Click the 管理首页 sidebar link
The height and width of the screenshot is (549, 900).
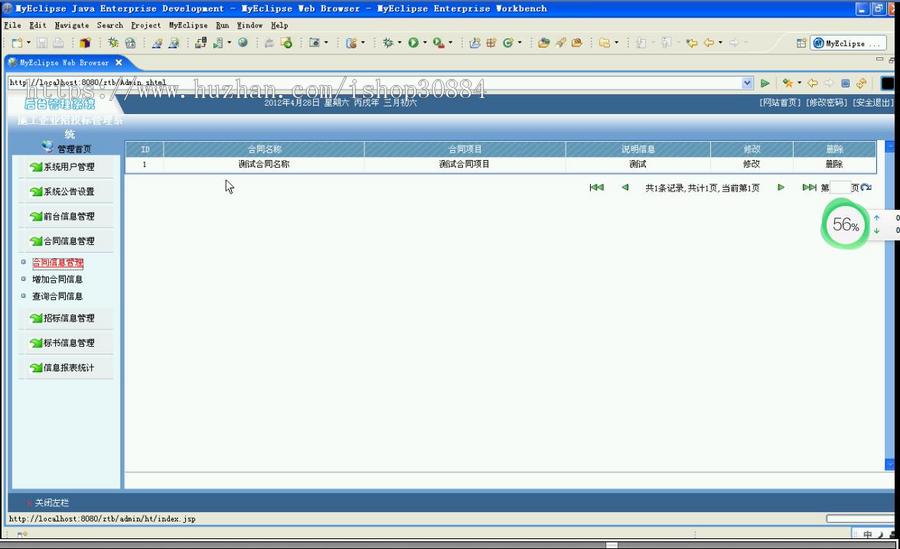[73, 149]
